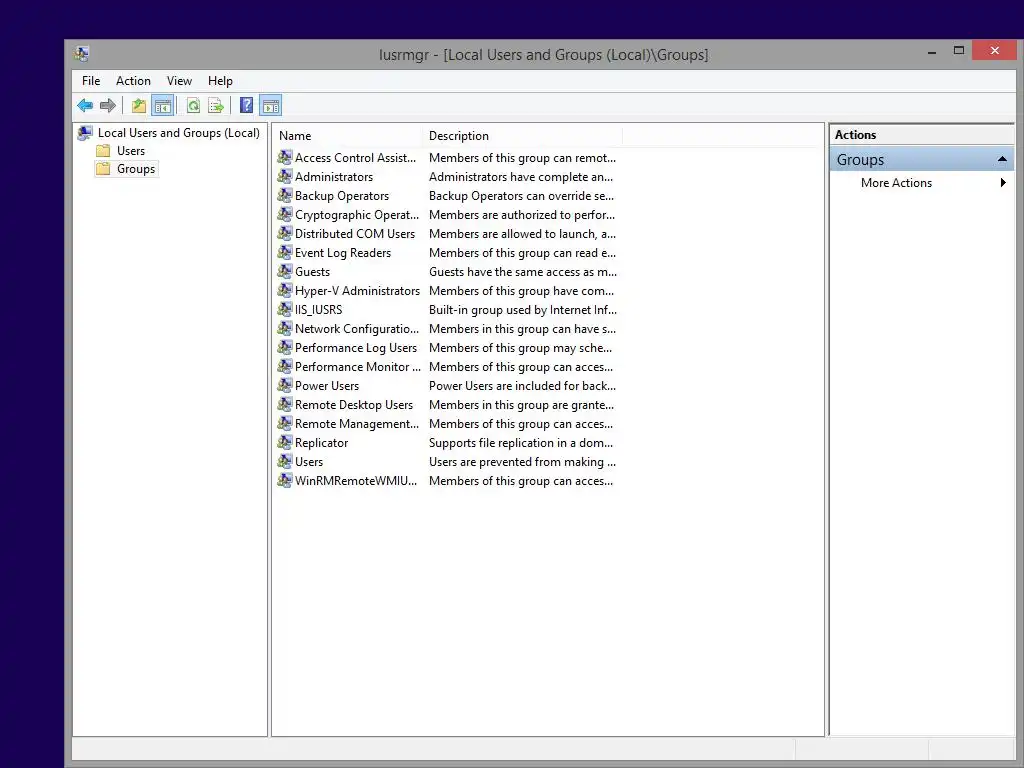Click the Hyper-V Administrators group icon
Image resolution: width=1024 pixels, height=768 pixels.
click(x=285, y=290)
